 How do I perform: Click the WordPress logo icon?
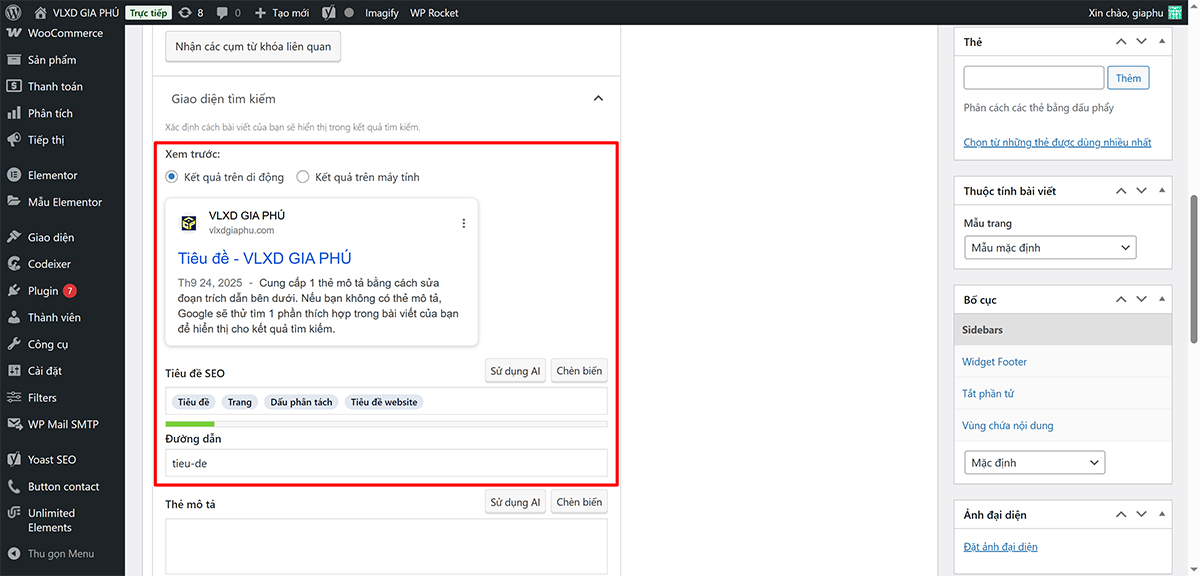pos(13,13)
